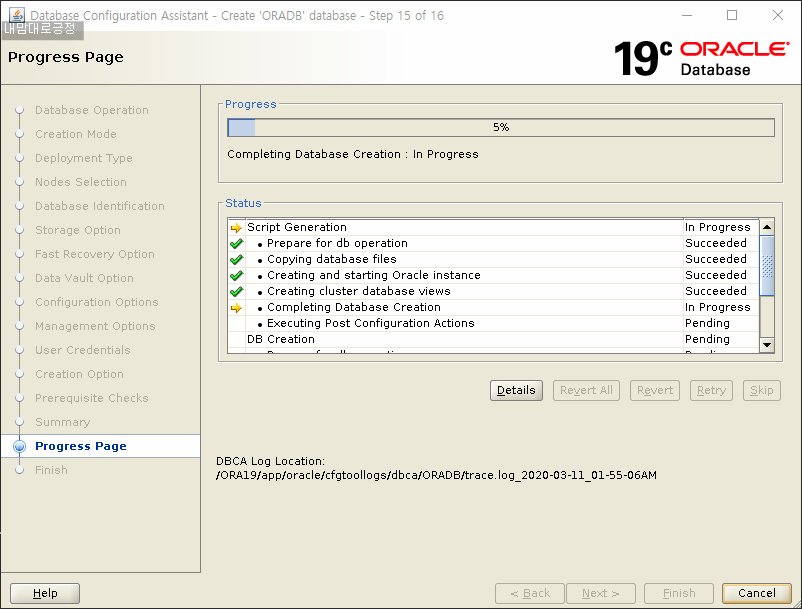Click the Database Operation step bullet
Image resolution: width=802 pixels, height=609 pixels.
point(19,110)
